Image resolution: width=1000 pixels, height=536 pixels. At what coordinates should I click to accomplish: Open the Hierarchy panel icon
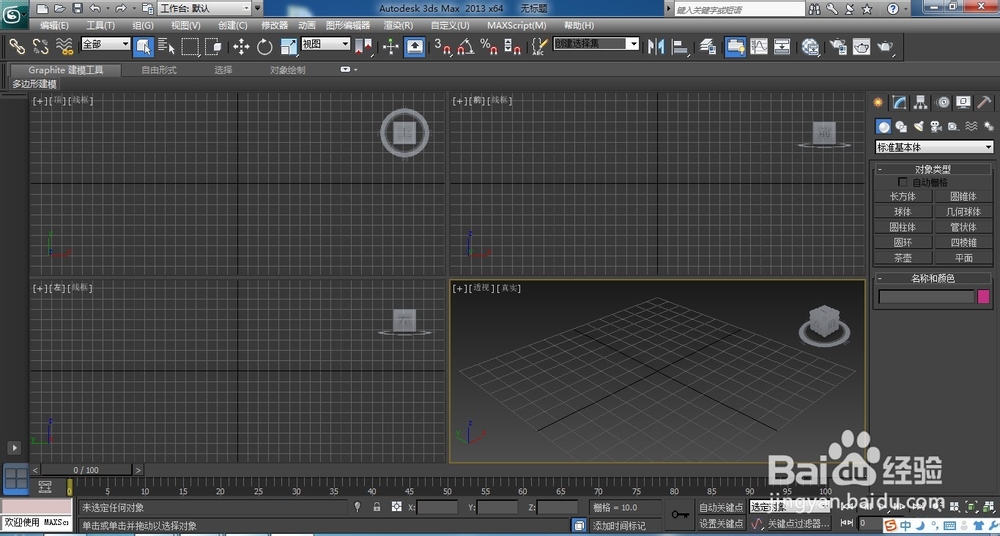(921, 102)
